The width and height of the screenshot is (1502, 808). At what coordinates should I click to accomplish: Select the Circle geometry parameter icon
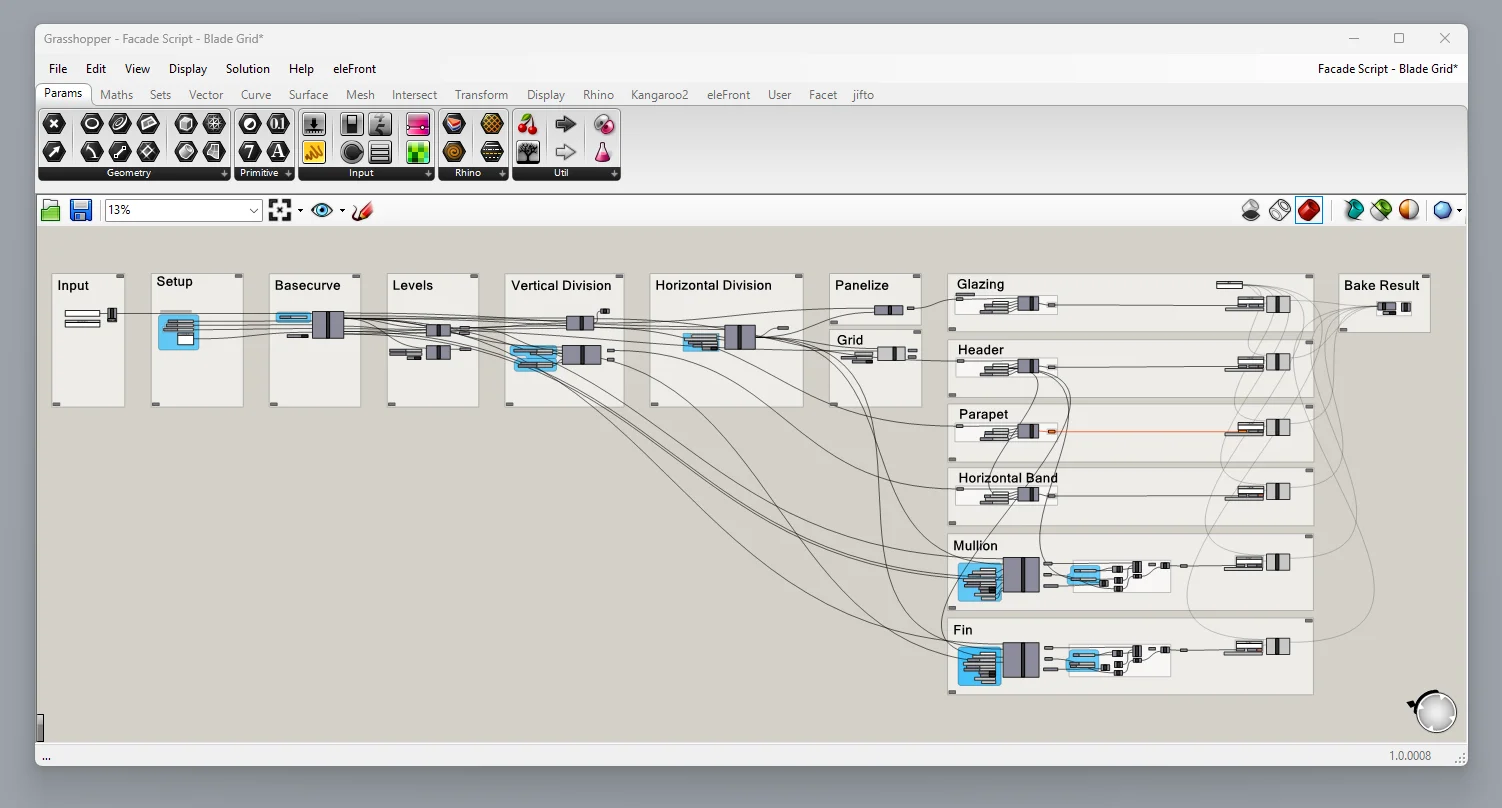[x=92, y=124]
